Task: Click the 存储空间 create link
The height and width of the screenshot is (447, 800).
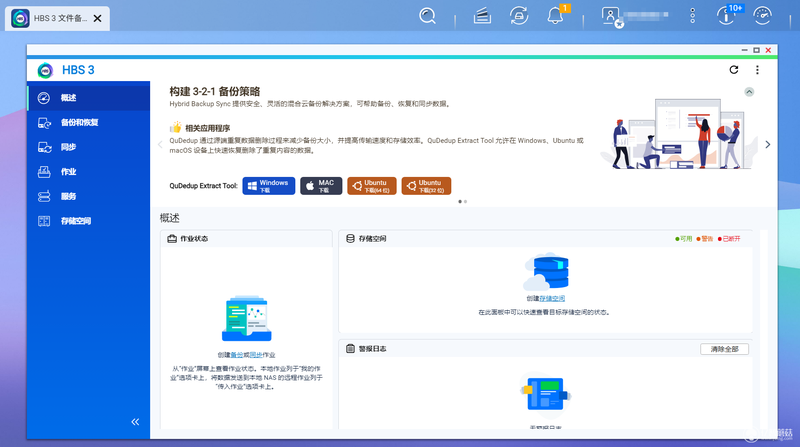Action: click(552, 299)
